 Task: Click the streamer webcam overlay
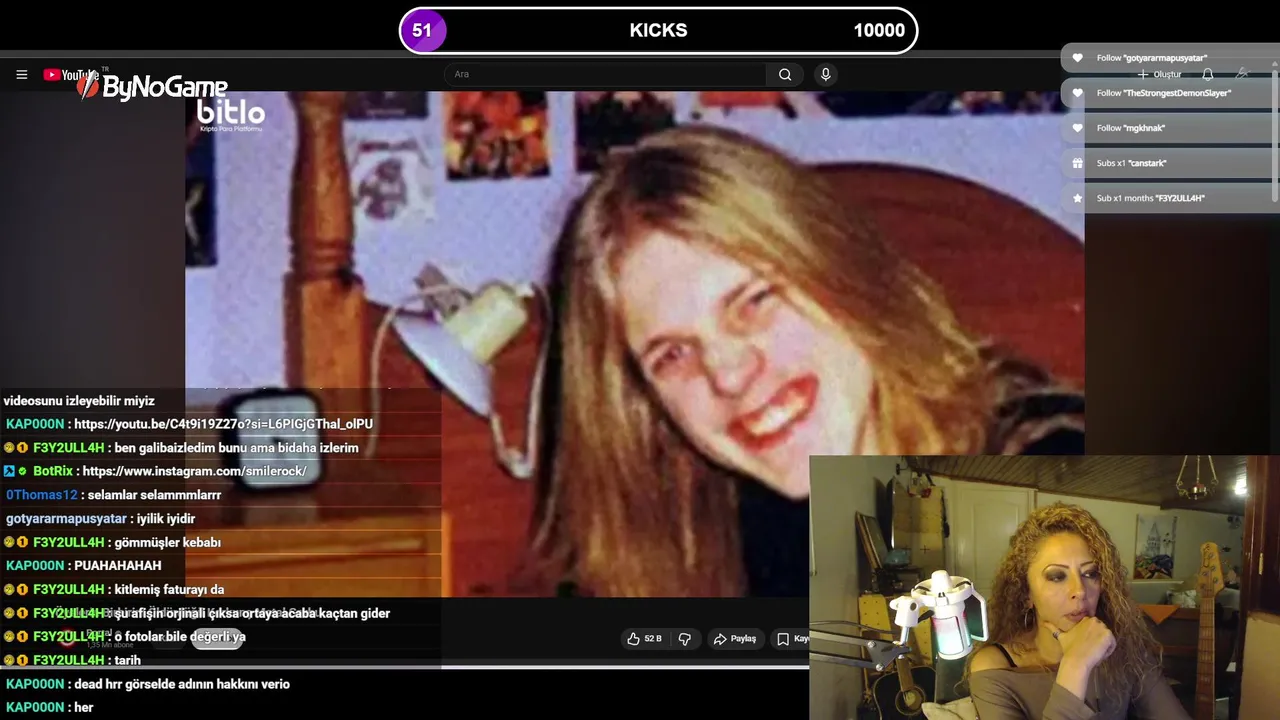click(x=1044, y=588)
